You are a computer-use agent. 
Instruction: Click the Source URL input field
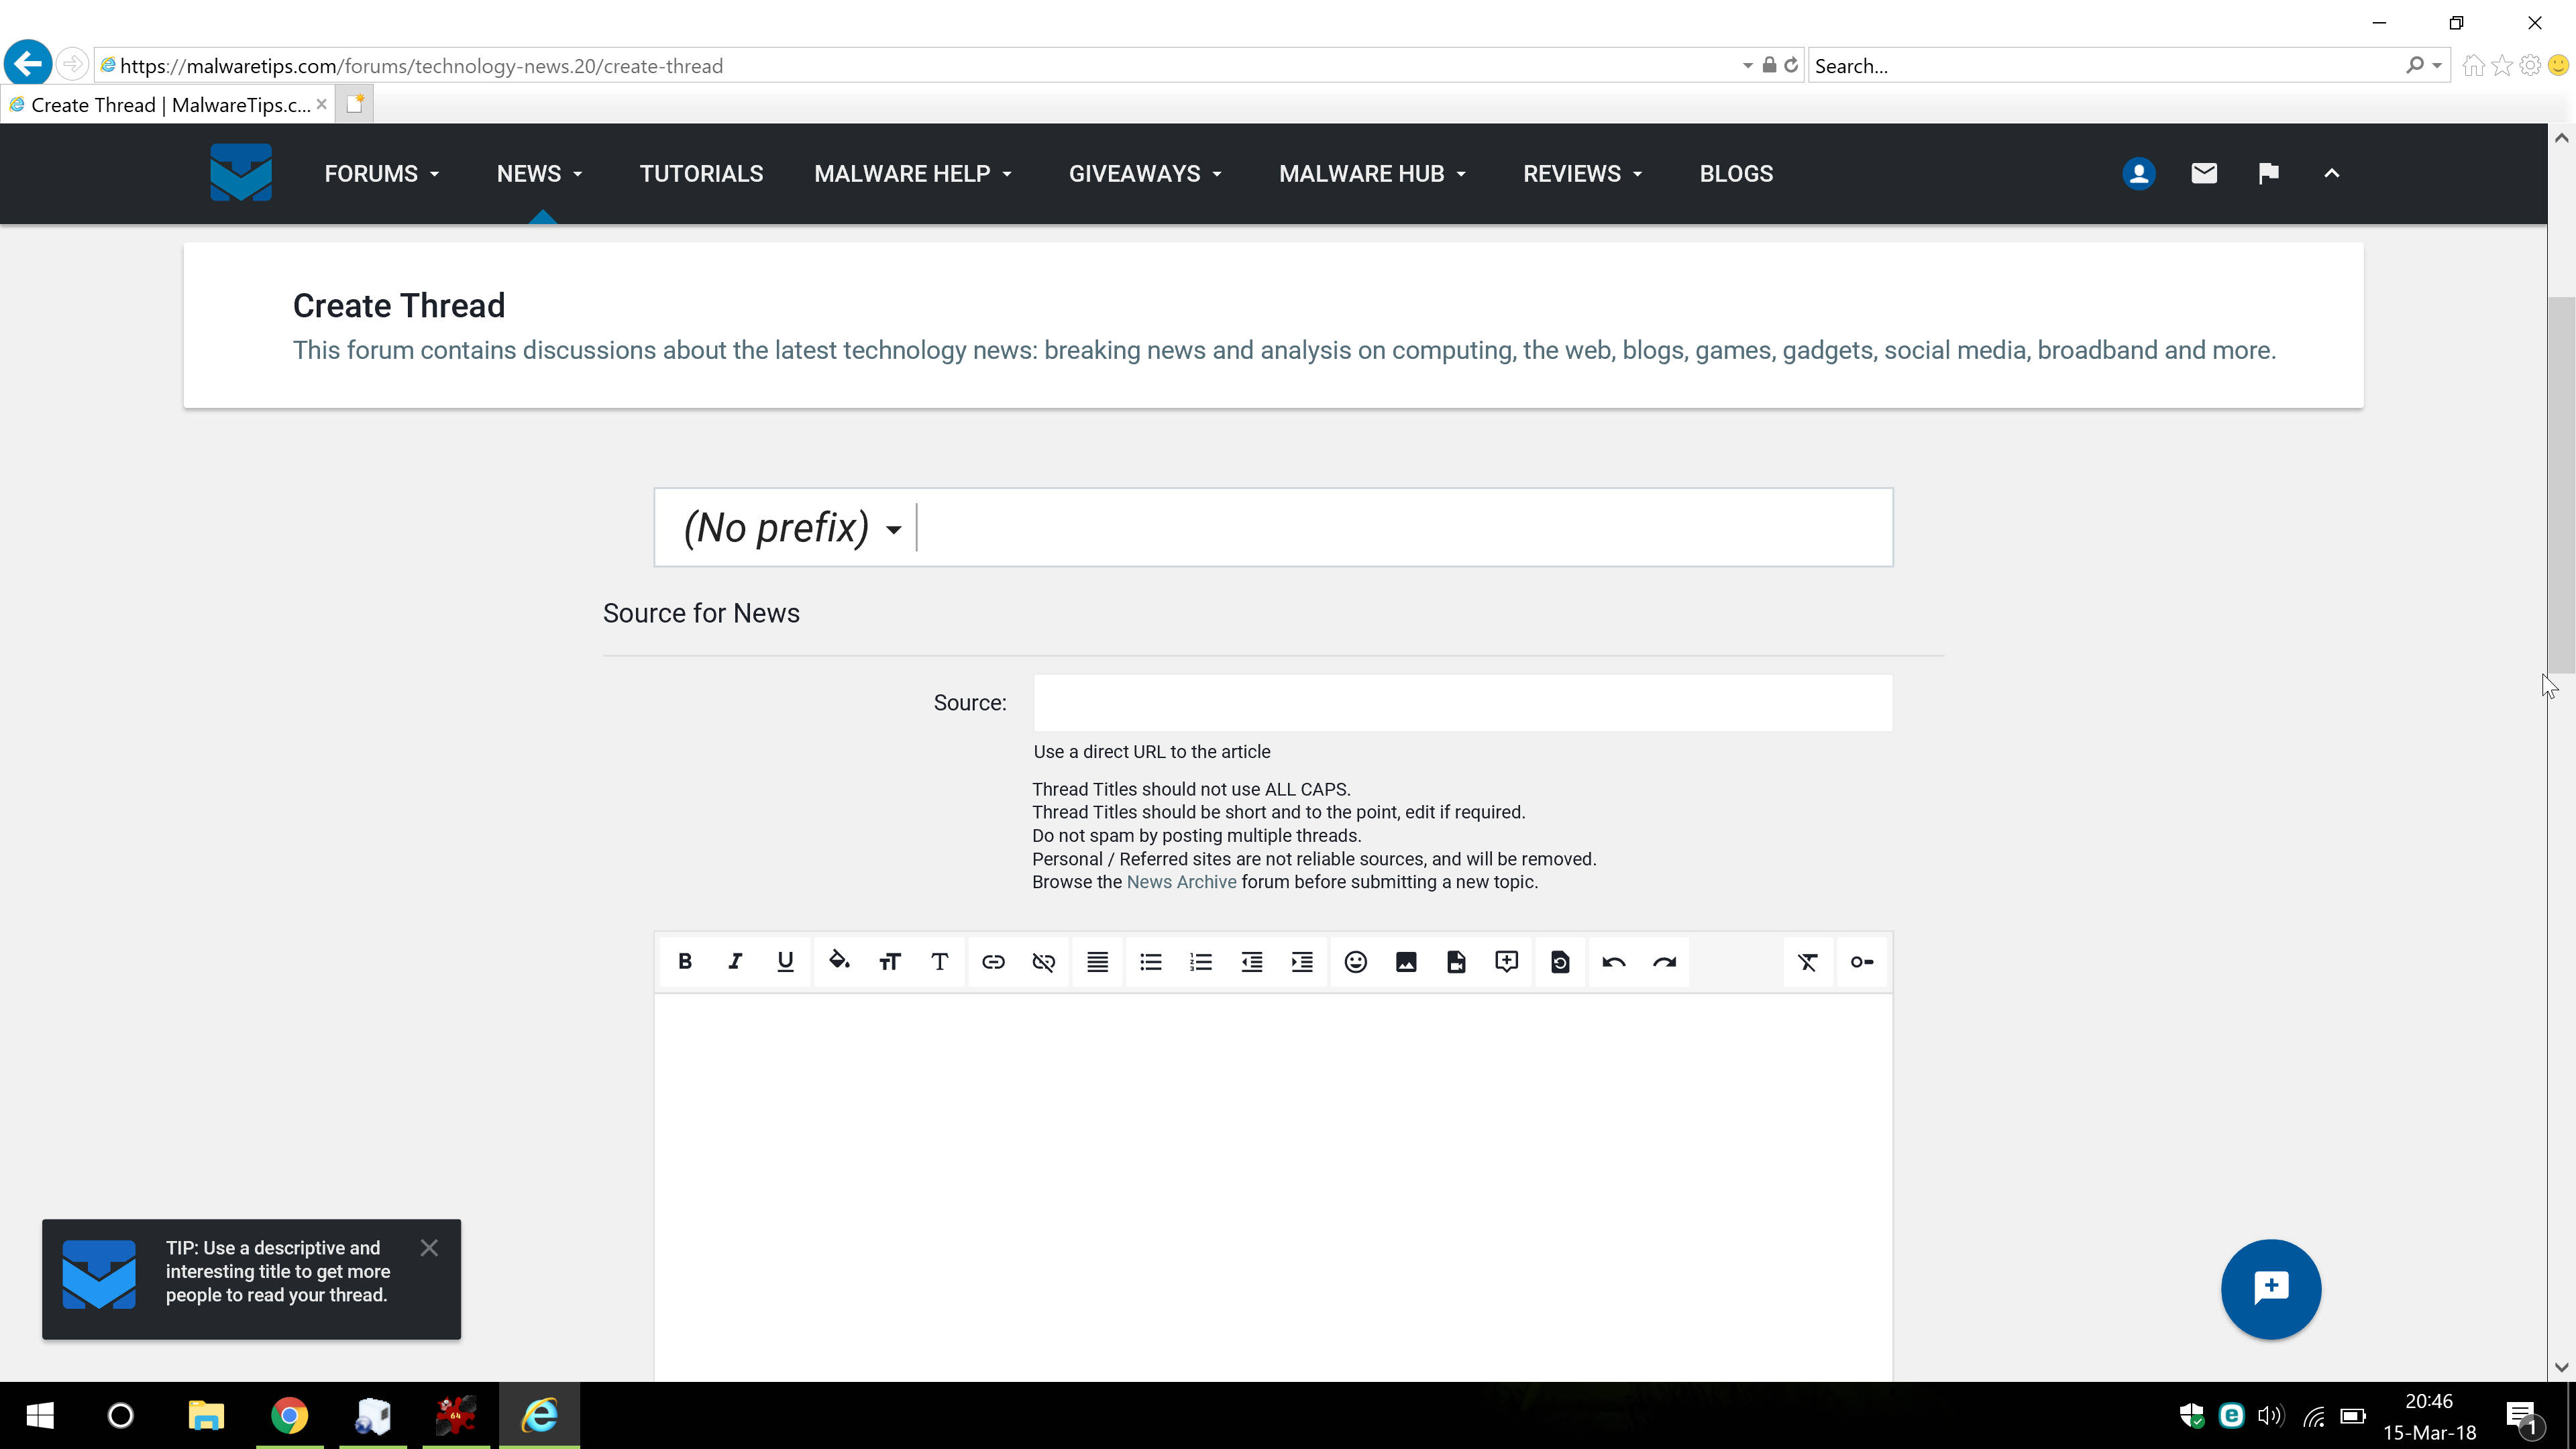[x=1462, y=703]
